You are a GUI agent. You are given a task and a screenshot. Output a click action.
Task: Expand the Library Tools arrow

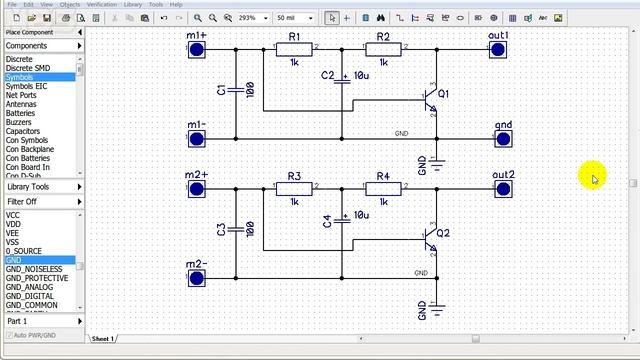(x=80, y=187)
